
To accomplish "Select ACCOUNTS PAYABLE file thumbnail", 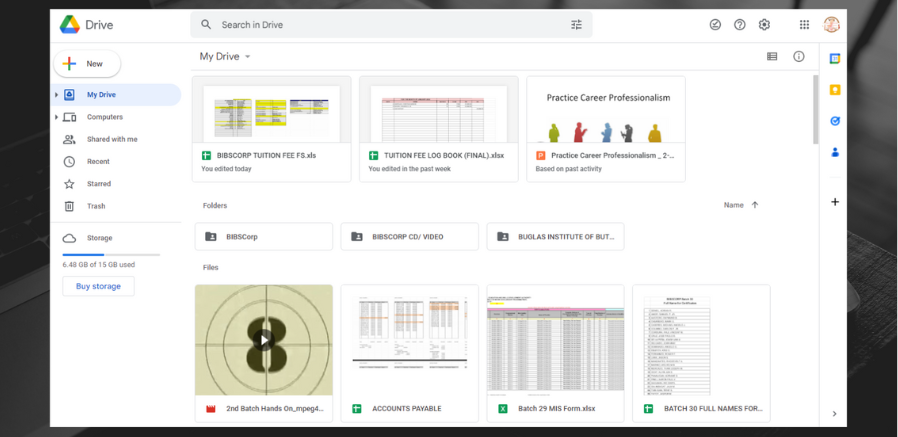I will (x=409, y=340).
